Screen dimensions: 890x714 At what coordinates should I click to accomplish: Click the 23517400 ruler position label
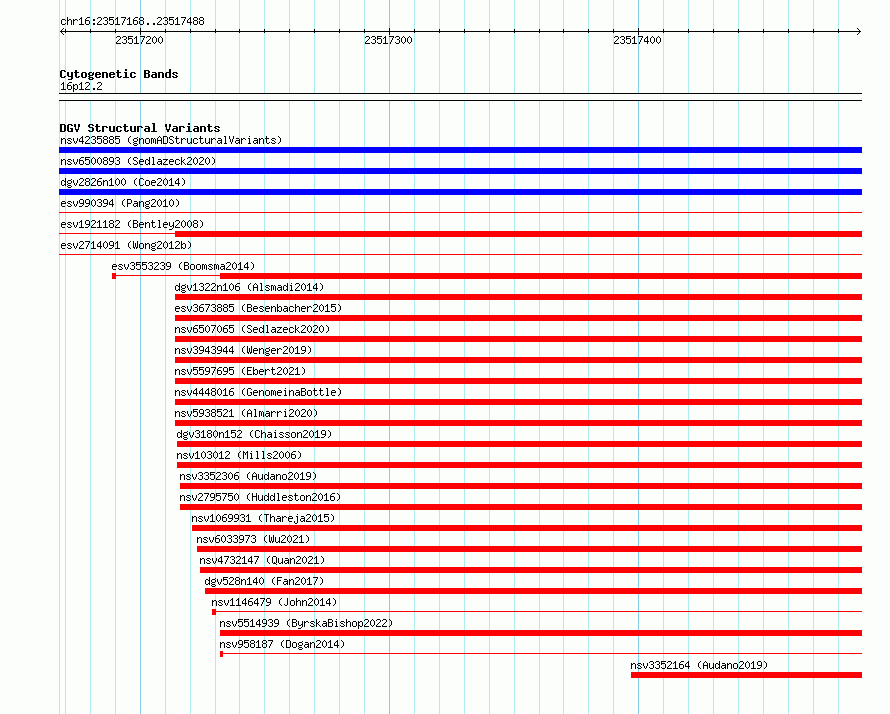637,40
